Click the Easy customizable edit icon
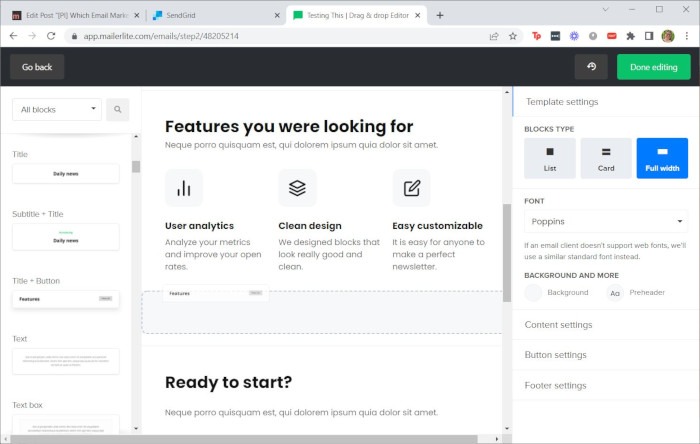 [411, 188]
